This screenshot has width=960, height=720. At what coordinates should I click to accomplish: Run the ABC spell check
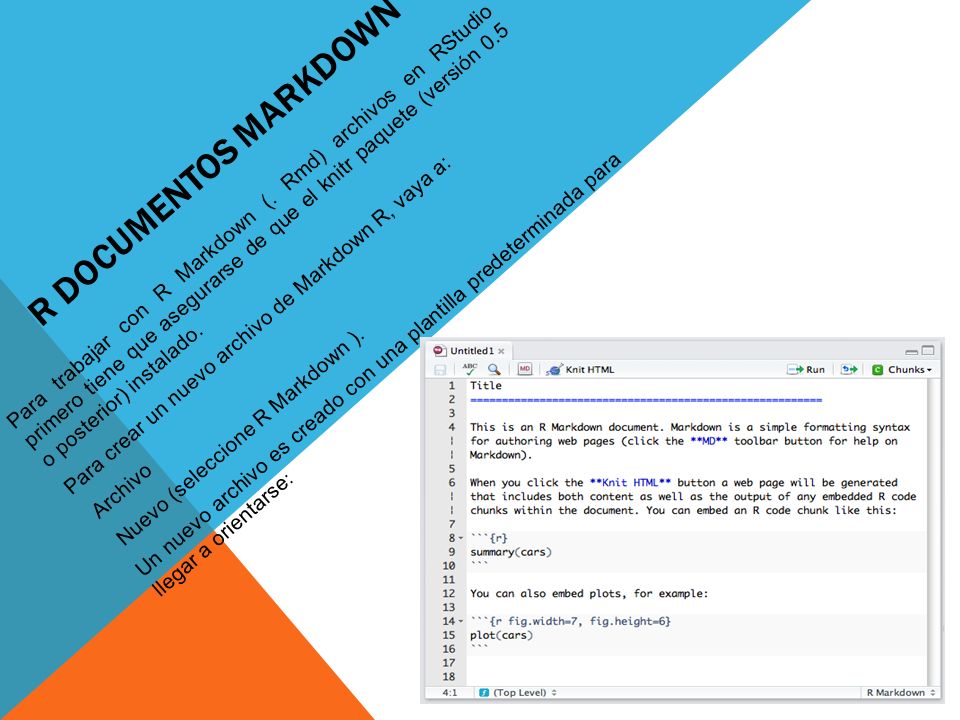470,369
